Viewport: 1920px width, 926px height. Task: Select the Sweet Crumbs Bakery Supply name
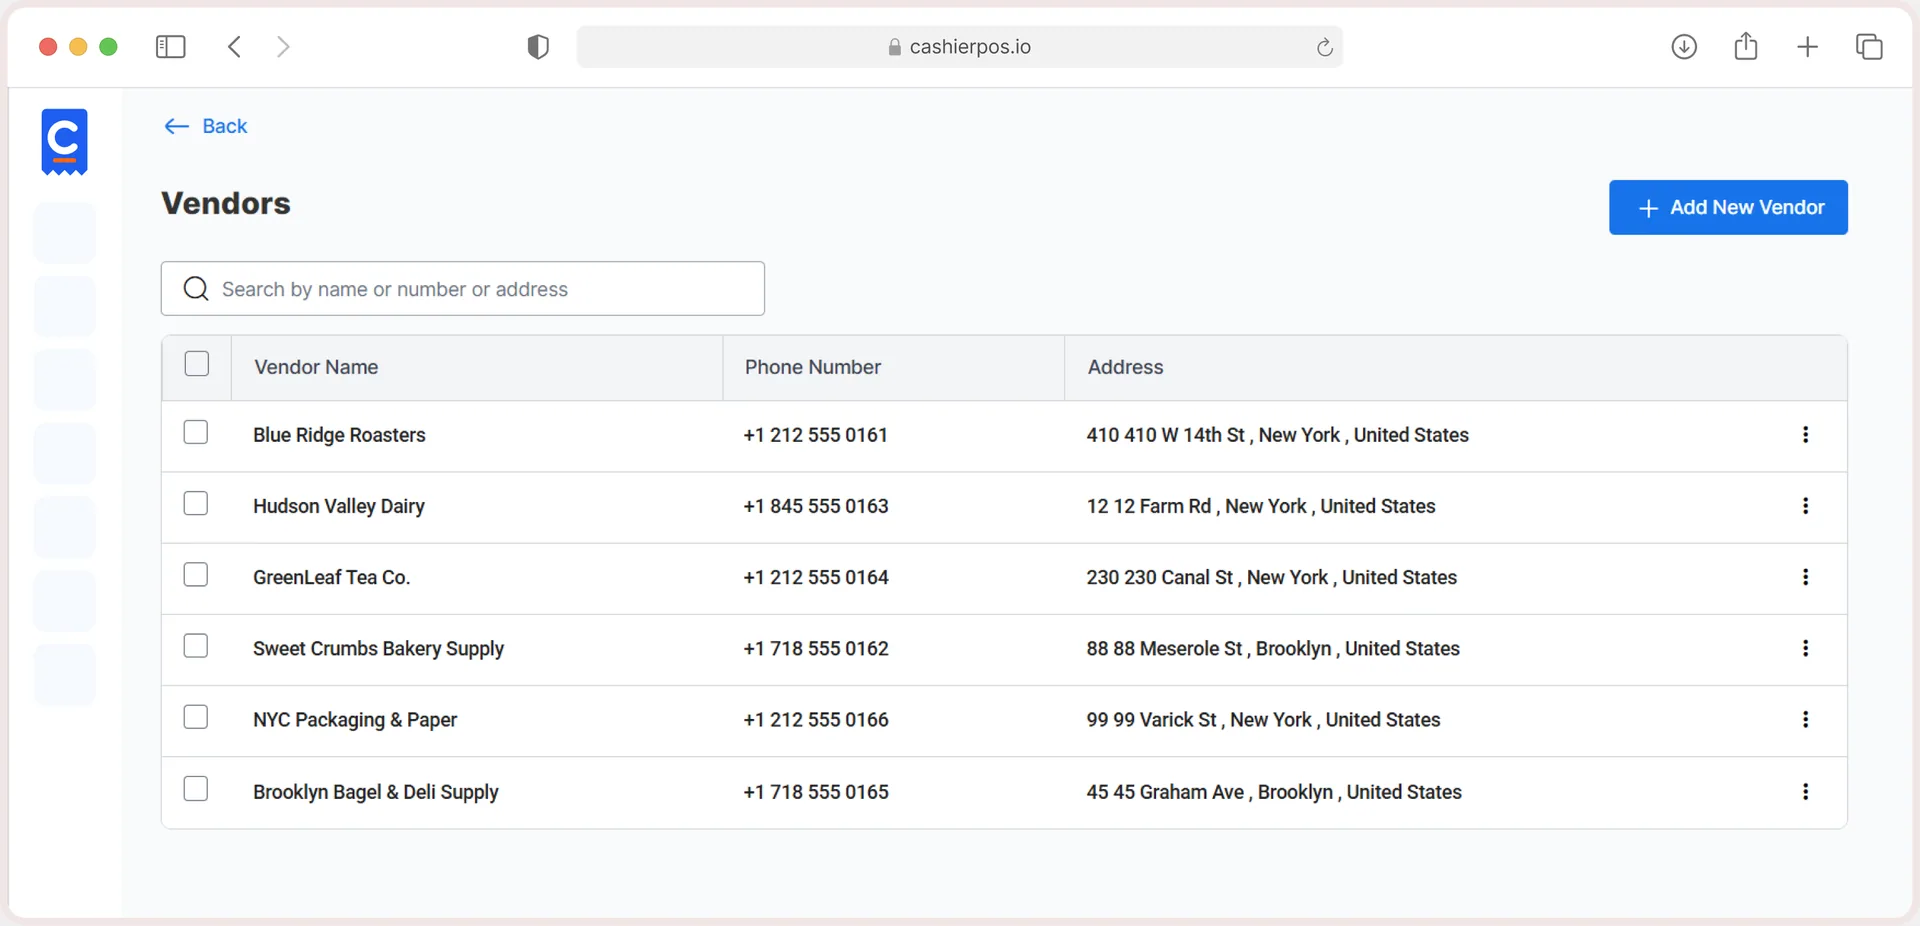(x=378, y=649)
